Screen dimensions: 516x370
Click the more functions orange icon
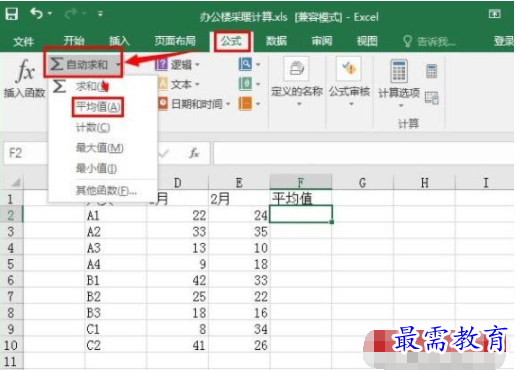coord(246,104)
